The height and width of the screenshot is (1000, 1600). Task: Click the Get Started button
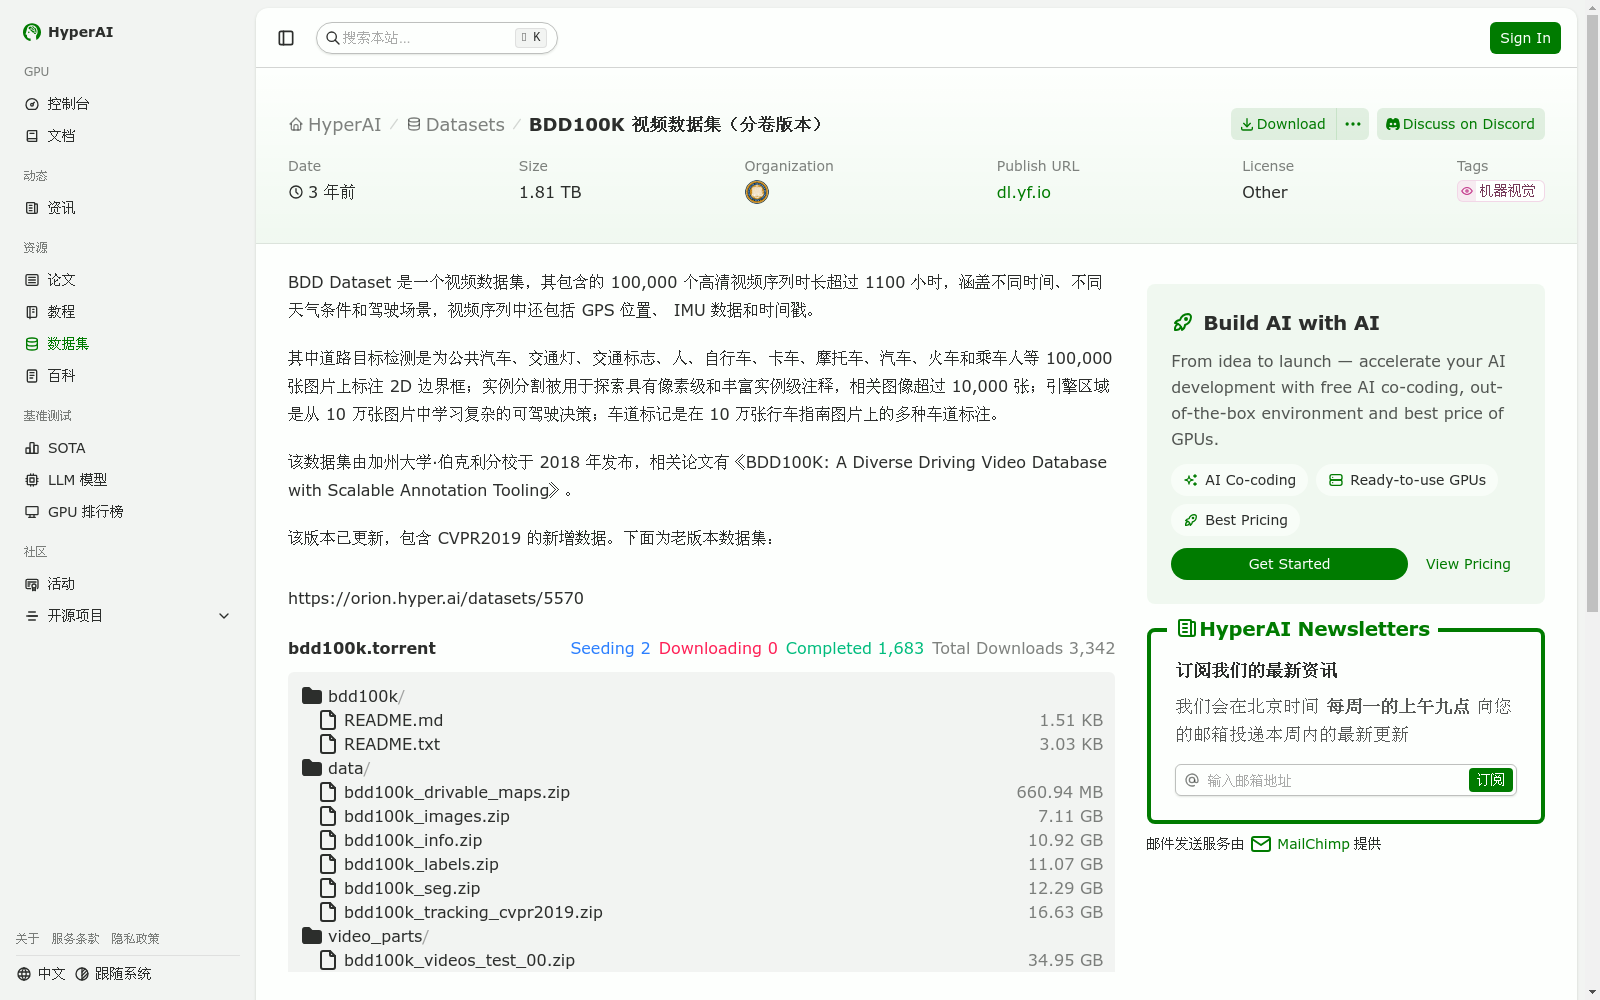click(x=1289, y=564)
